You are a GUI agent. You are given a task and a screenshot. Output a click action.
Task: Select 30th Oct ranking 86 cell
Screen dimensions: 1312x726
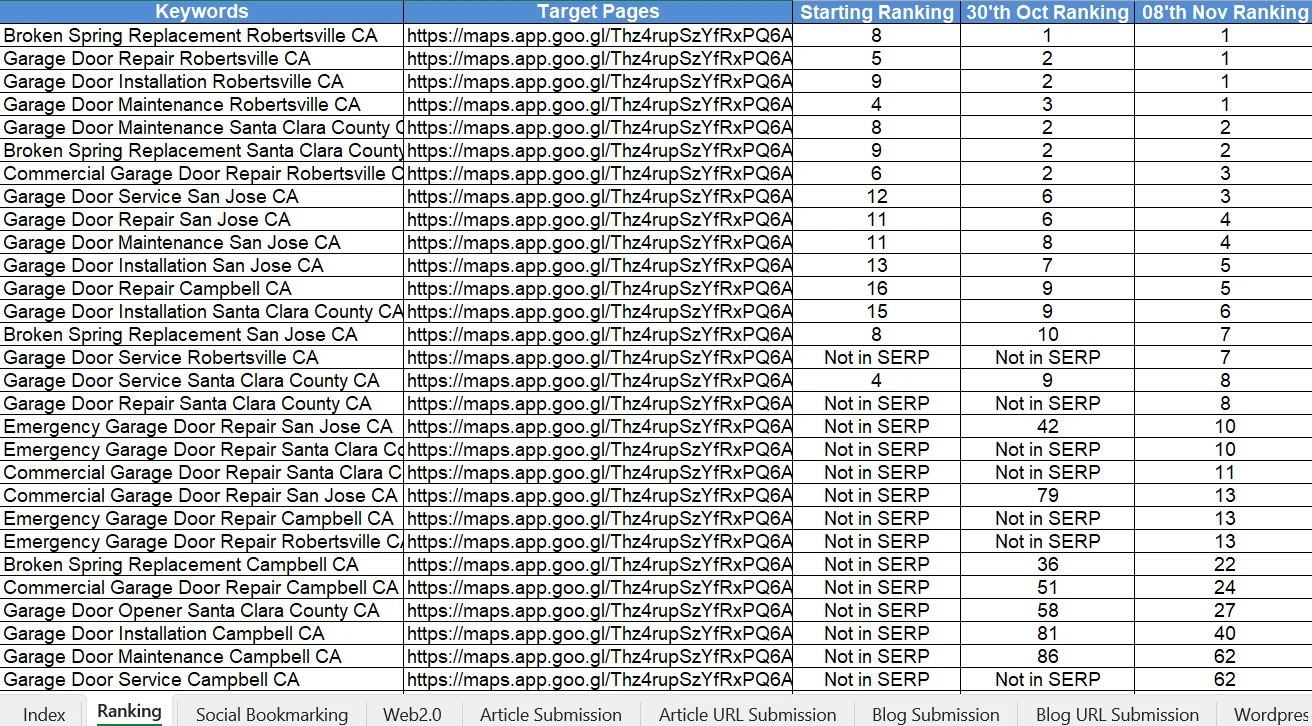tap(1047, 656)
